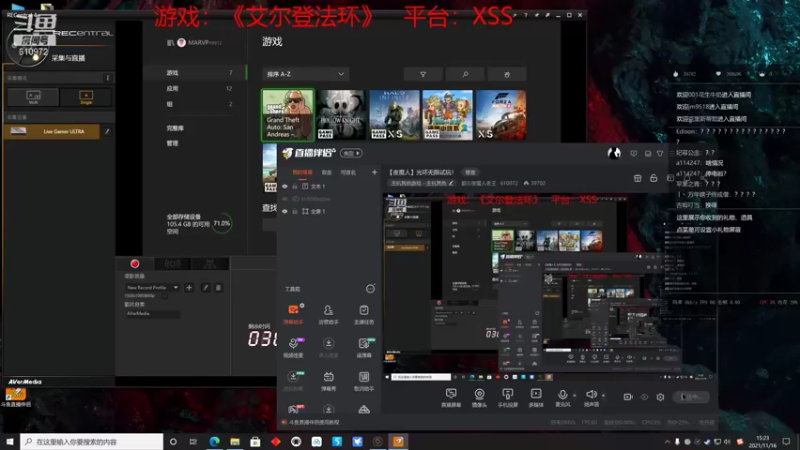Open 完整库 in Xbox sidebar
The width and height of the screenshot is (800, 450).
click(176, 128)
